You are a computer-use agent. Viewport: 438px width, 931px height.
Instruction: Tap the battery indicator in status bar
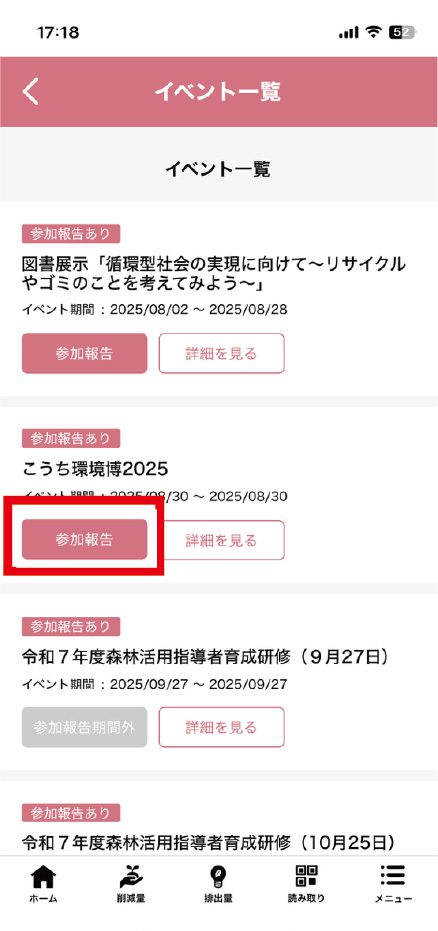coord(402,33)
